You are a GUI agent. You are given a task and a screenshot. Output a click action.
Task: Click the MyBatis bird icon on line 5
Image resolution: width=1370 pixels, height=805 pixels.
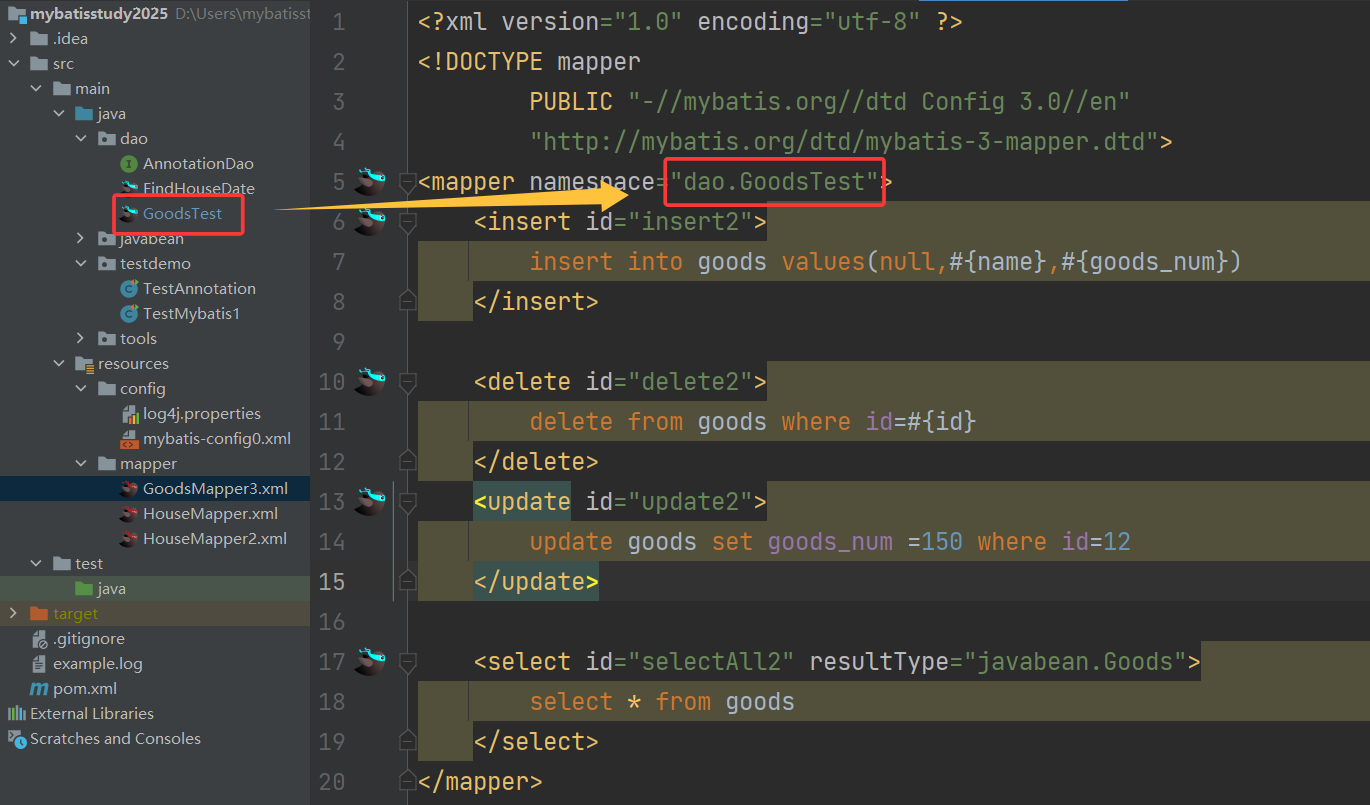(369, 180)
